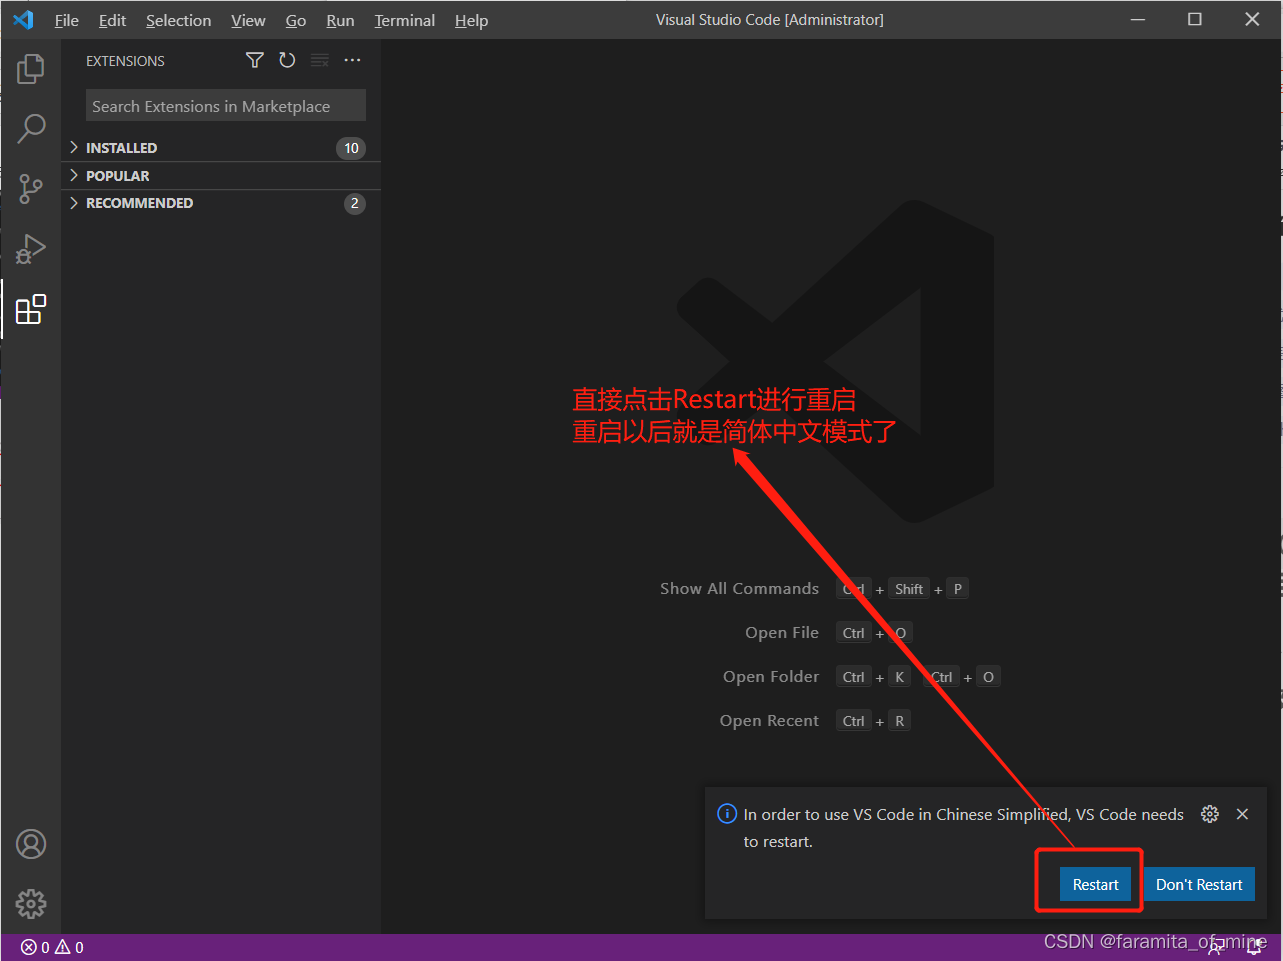
Task: Minimize the VS Code window
Action: pos(1138,20)
